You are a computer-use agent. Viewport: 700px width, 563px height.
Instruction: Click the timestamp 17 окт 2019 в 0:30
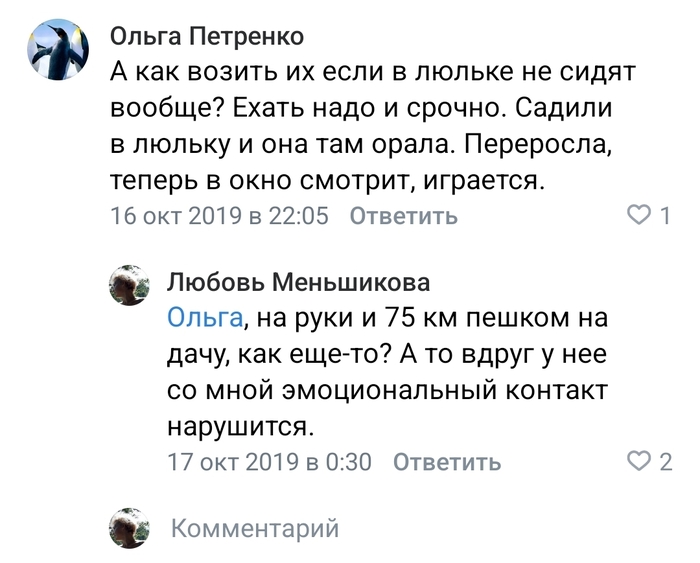(x=269, y=462)
